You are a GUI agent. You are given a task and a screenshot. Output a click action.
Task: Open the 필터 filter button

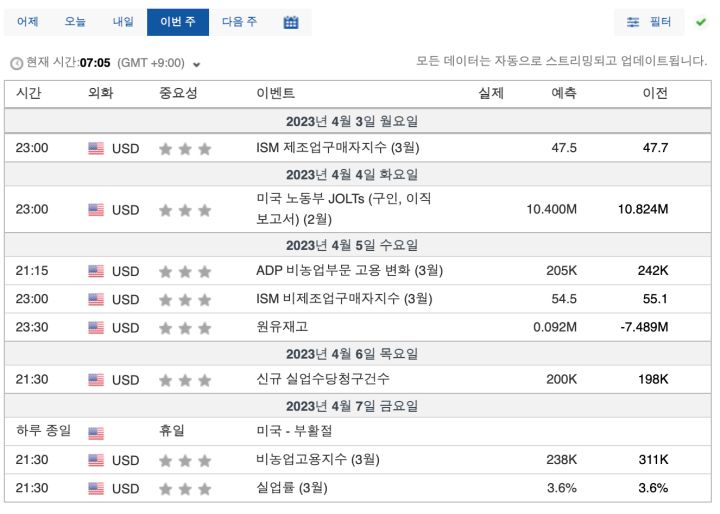[x=649, y=22]
